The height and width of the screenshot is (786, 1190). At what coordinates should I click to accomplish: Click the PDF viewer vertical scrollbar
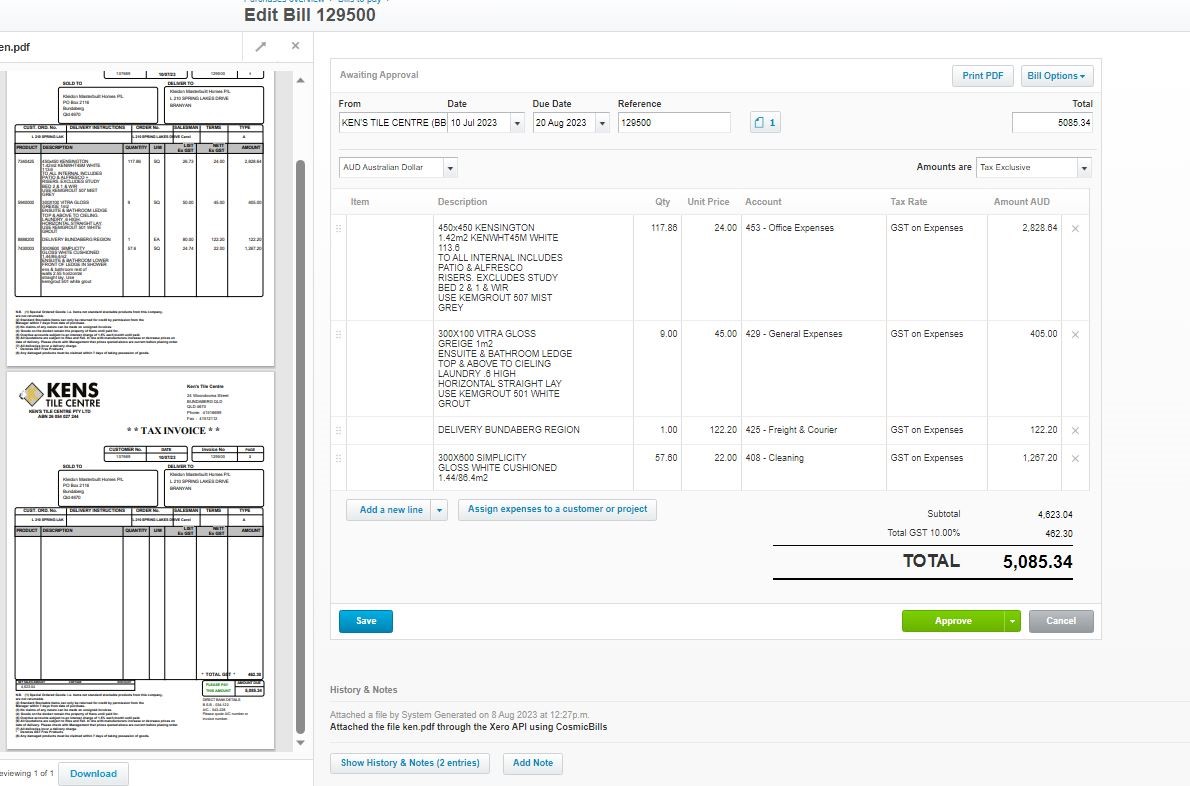301,448
